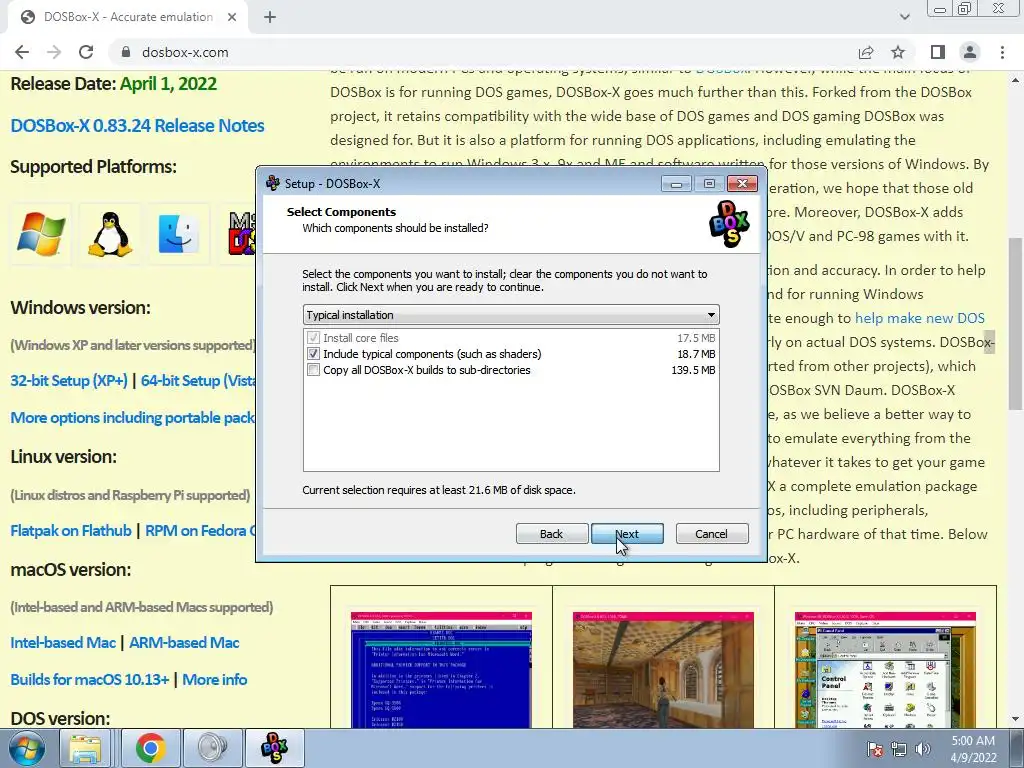Minimize the setup dialog window
The image size is (1024, 768).
click(x=677, y=184)
